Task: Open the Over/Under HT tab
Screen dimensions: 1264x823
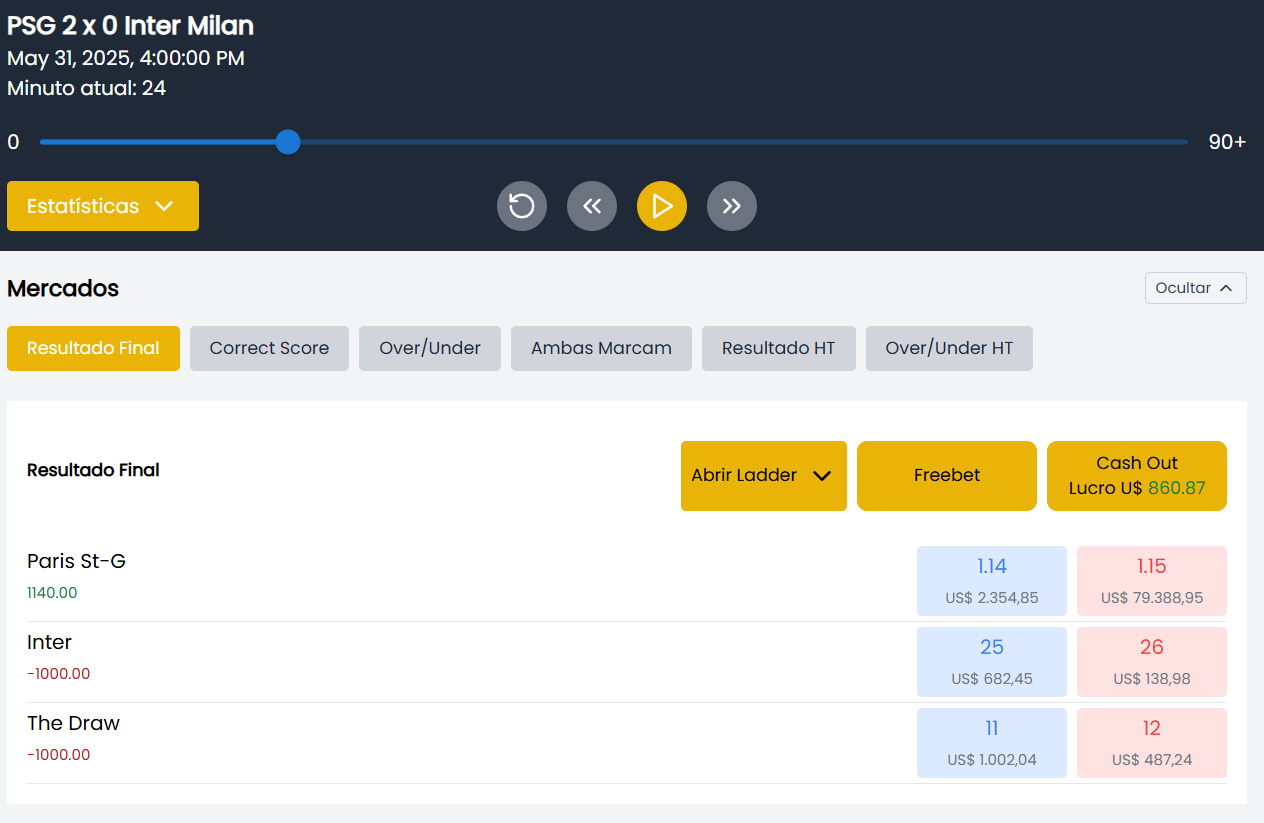Action: pyautogui.click(x=949, y=348)
